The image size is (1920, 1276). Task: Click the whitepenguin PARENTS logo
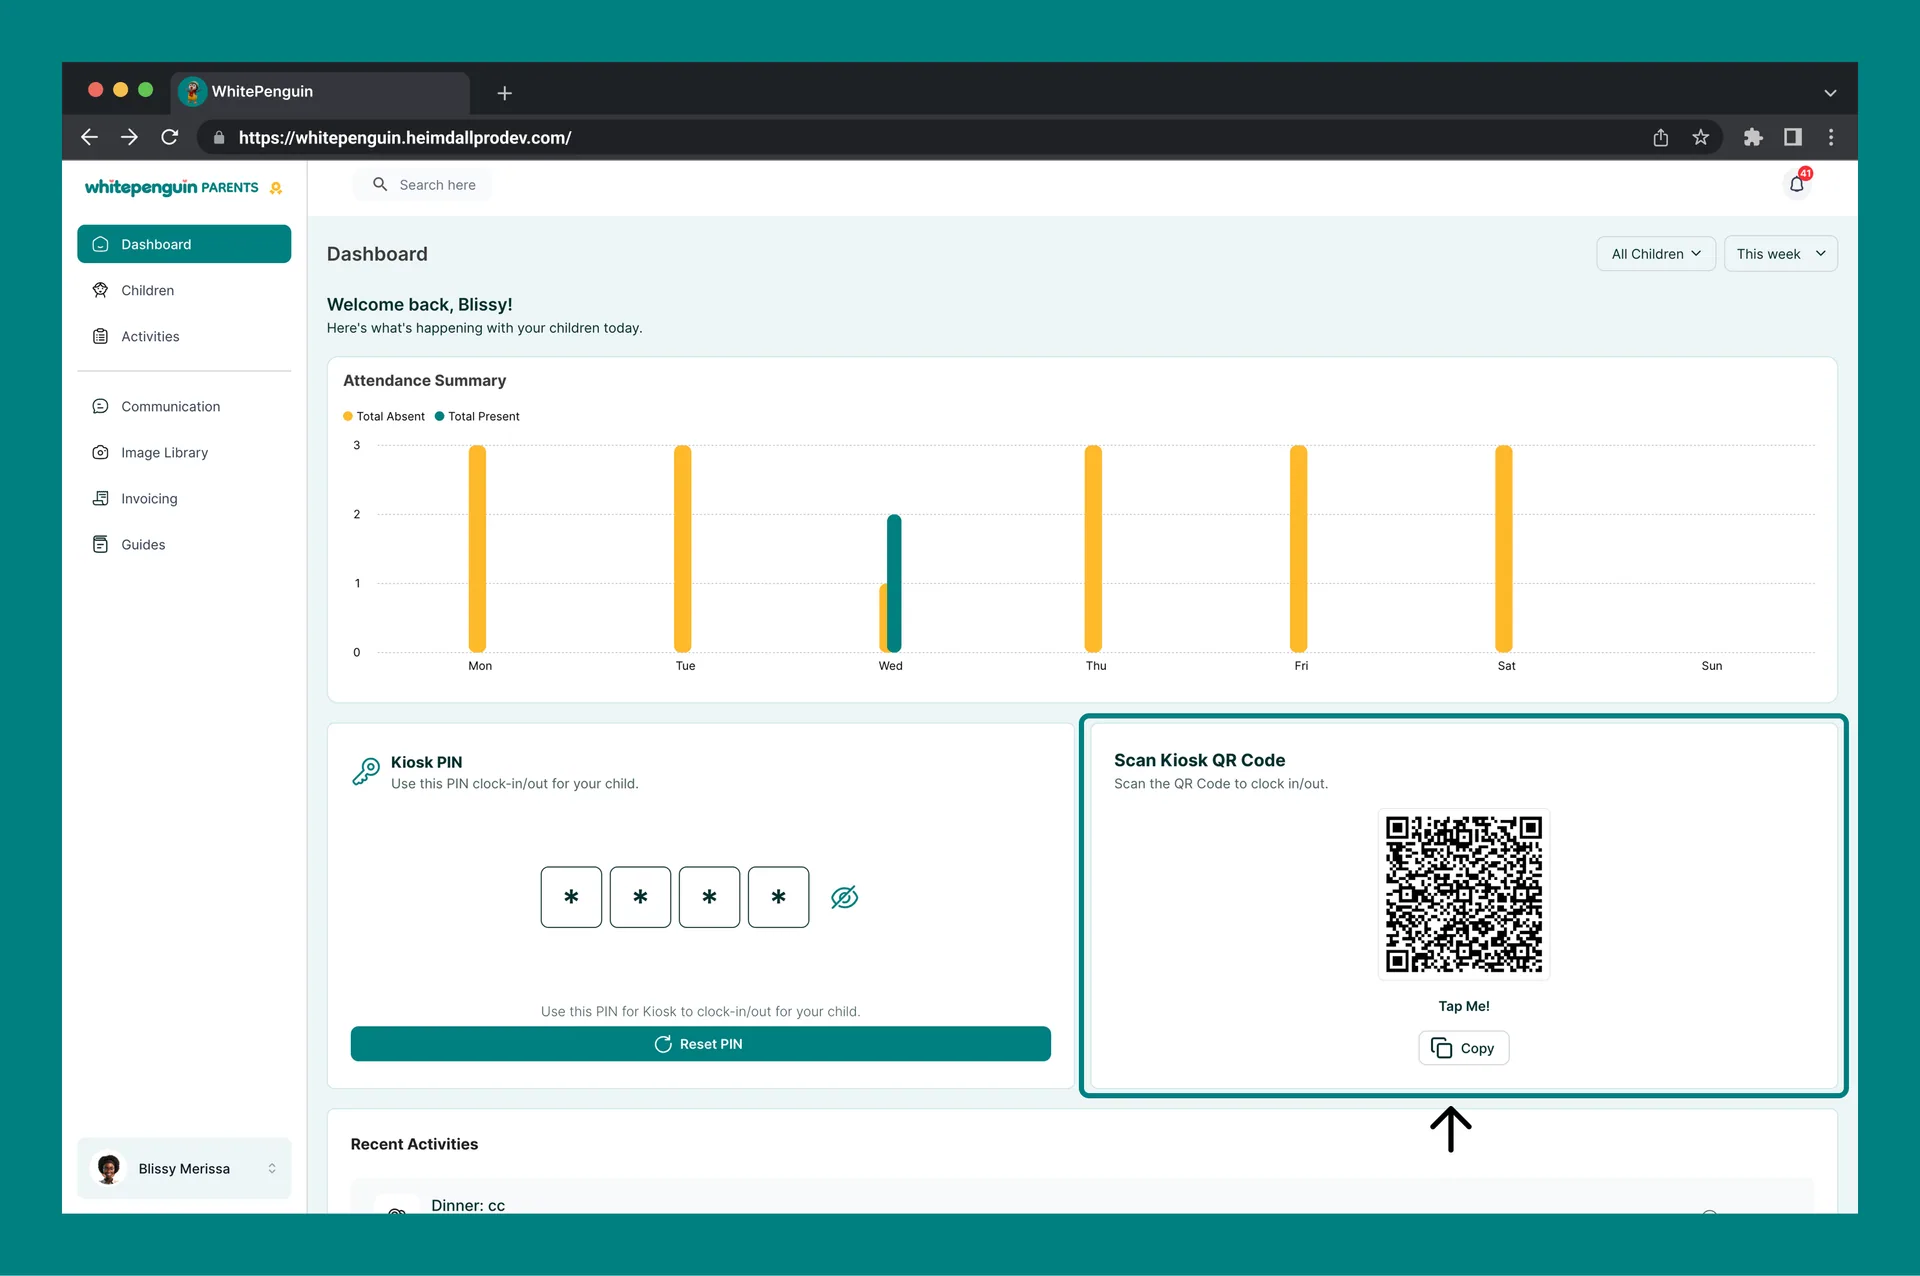coord(183,187)
